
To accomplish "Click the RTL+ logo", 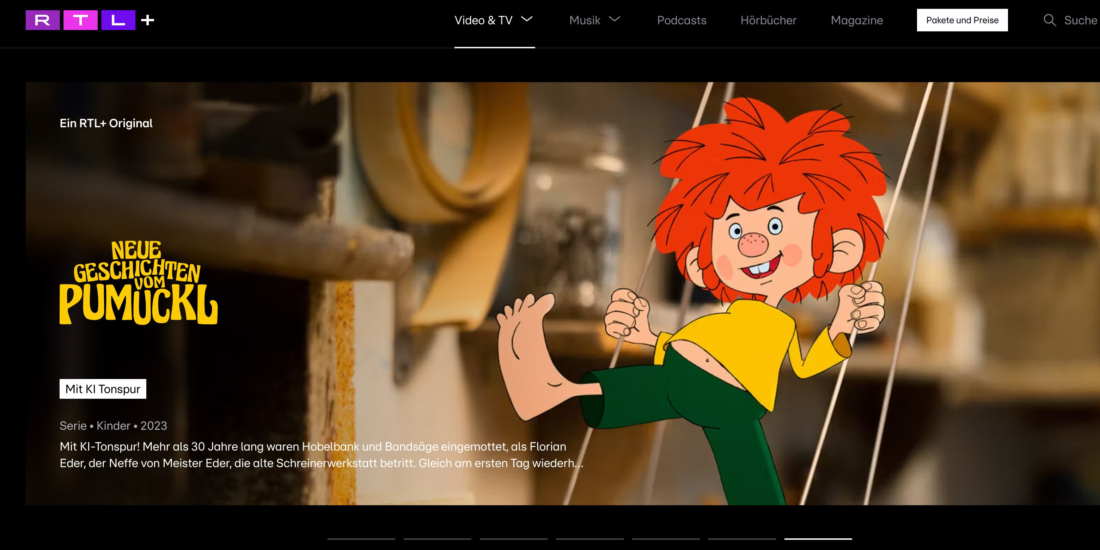I will click(x=90, y=20).
